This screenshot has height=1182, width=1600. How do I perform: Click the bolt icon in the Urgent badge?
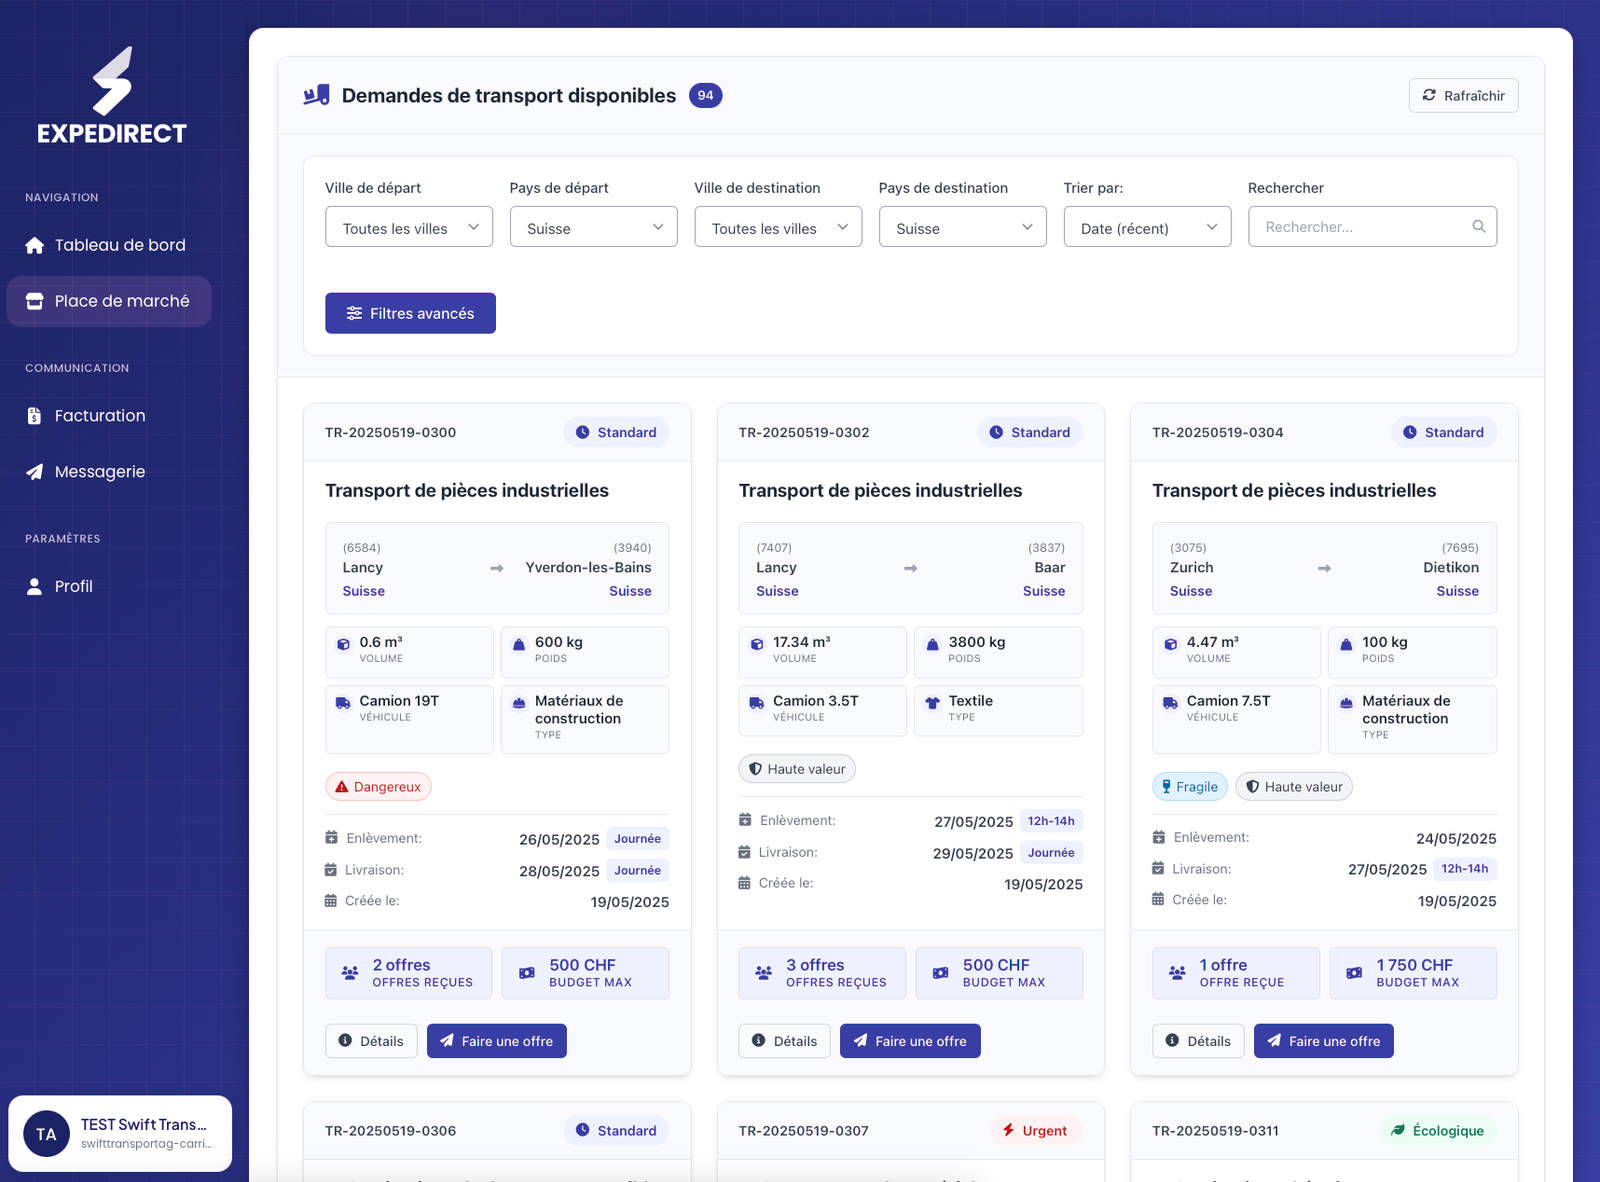click(1009, 1130)
